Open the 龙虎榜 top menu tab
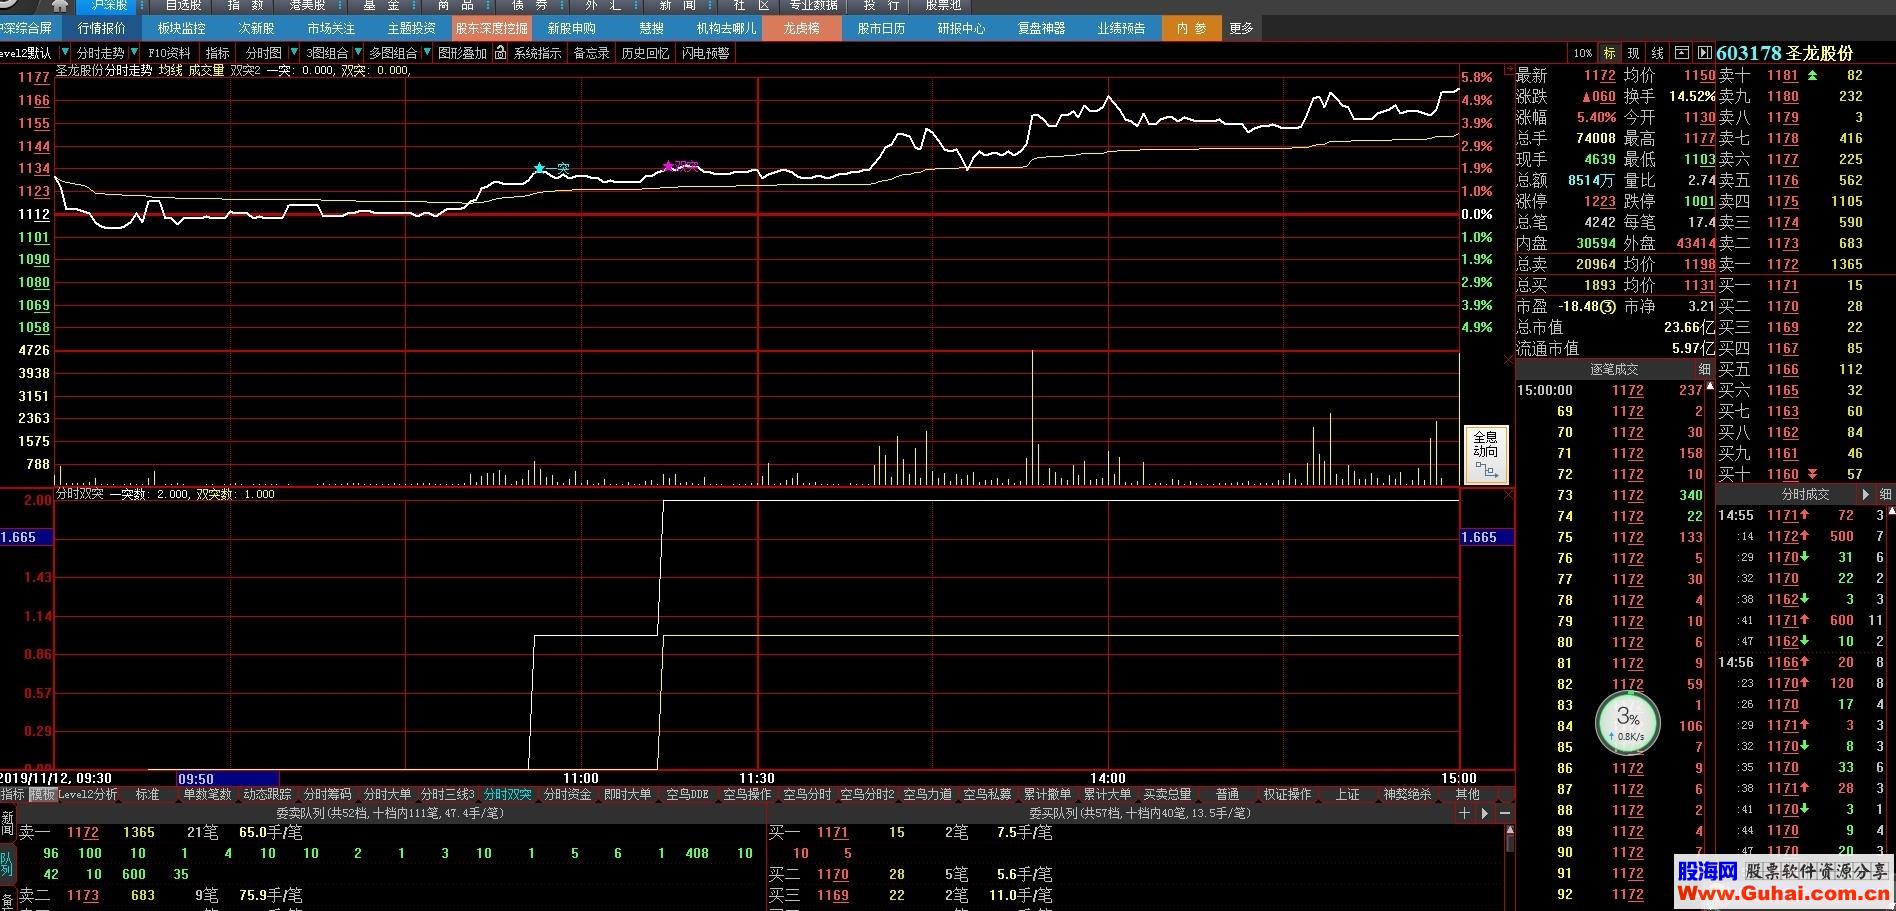The width and height of the screenshot is (1896, 911). (801, 28)
